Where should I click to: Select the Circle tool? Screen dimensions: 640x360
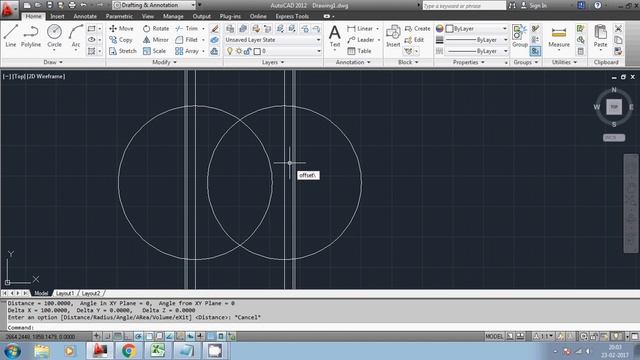tap(54, 36)
